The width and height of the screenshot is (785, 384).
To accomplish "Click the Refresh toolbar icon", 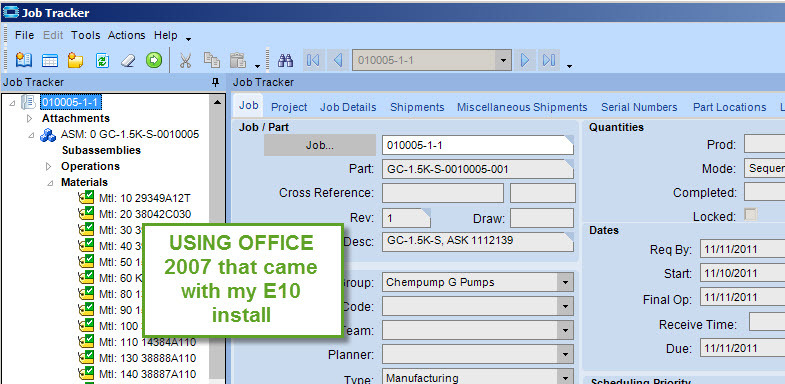I will (x=102, y=61).
